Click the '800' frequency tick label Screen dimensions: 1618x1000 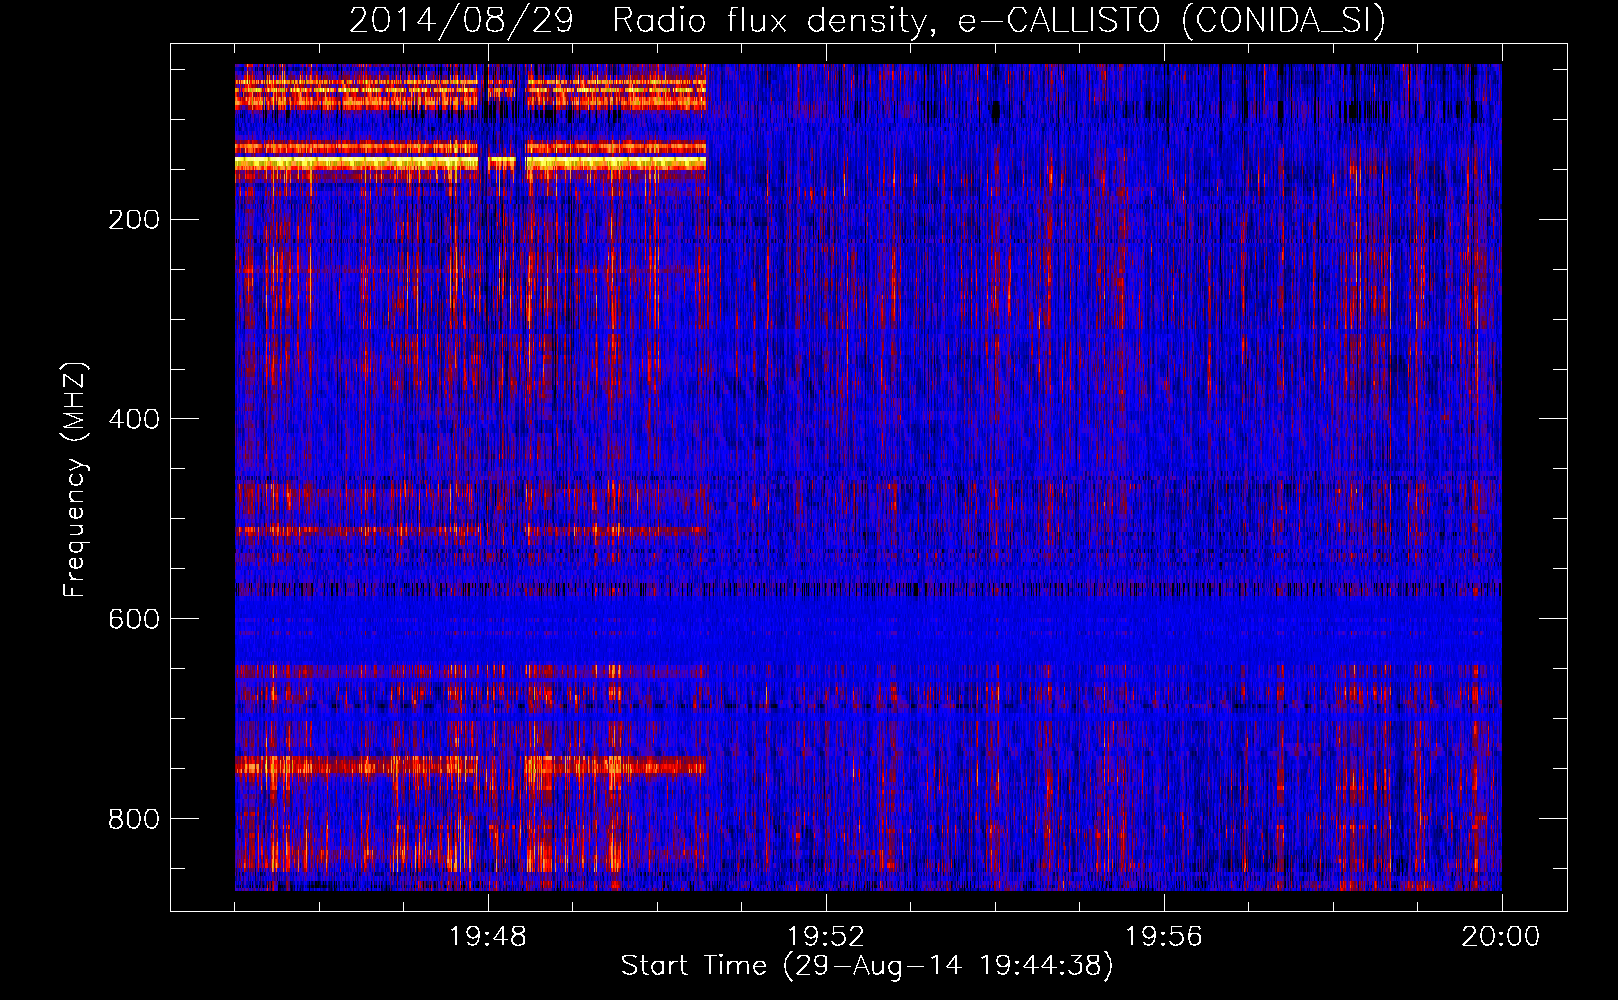134,820
